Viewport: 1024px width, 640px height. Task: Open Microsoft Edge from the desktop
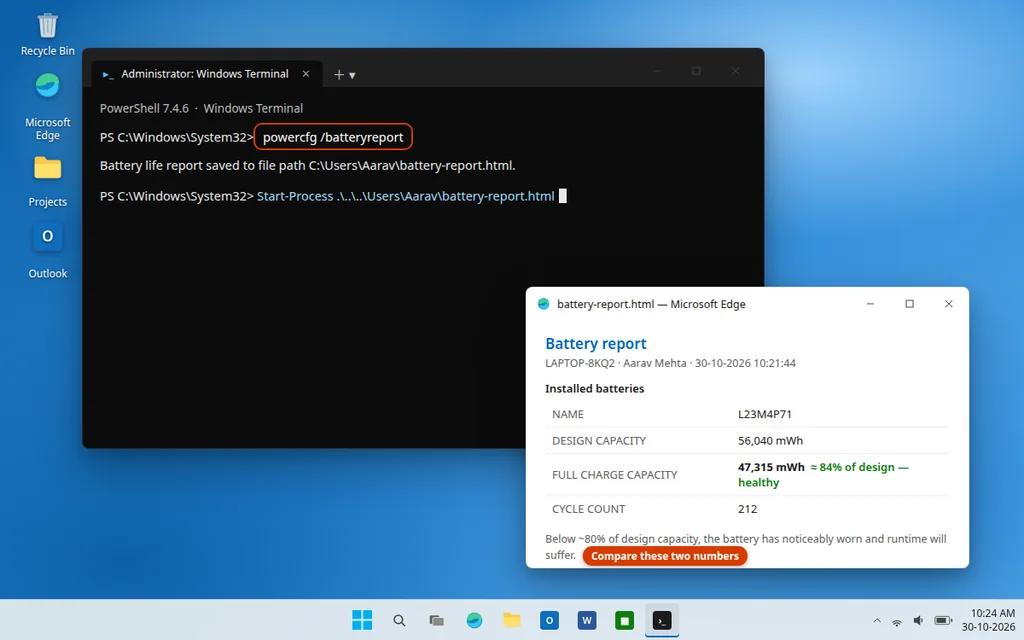(47, 106)
